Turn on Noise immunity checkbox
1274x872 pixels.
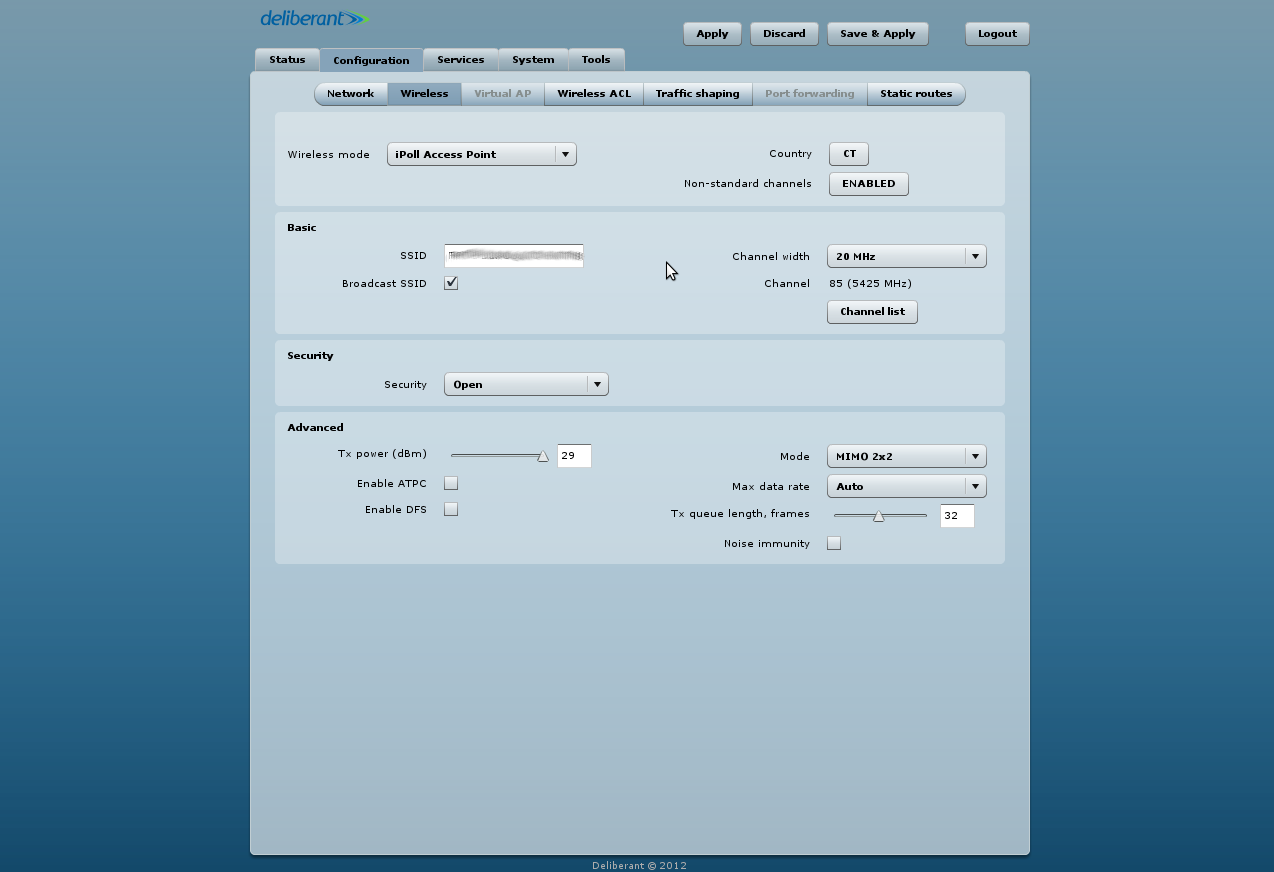coord(834,543)
